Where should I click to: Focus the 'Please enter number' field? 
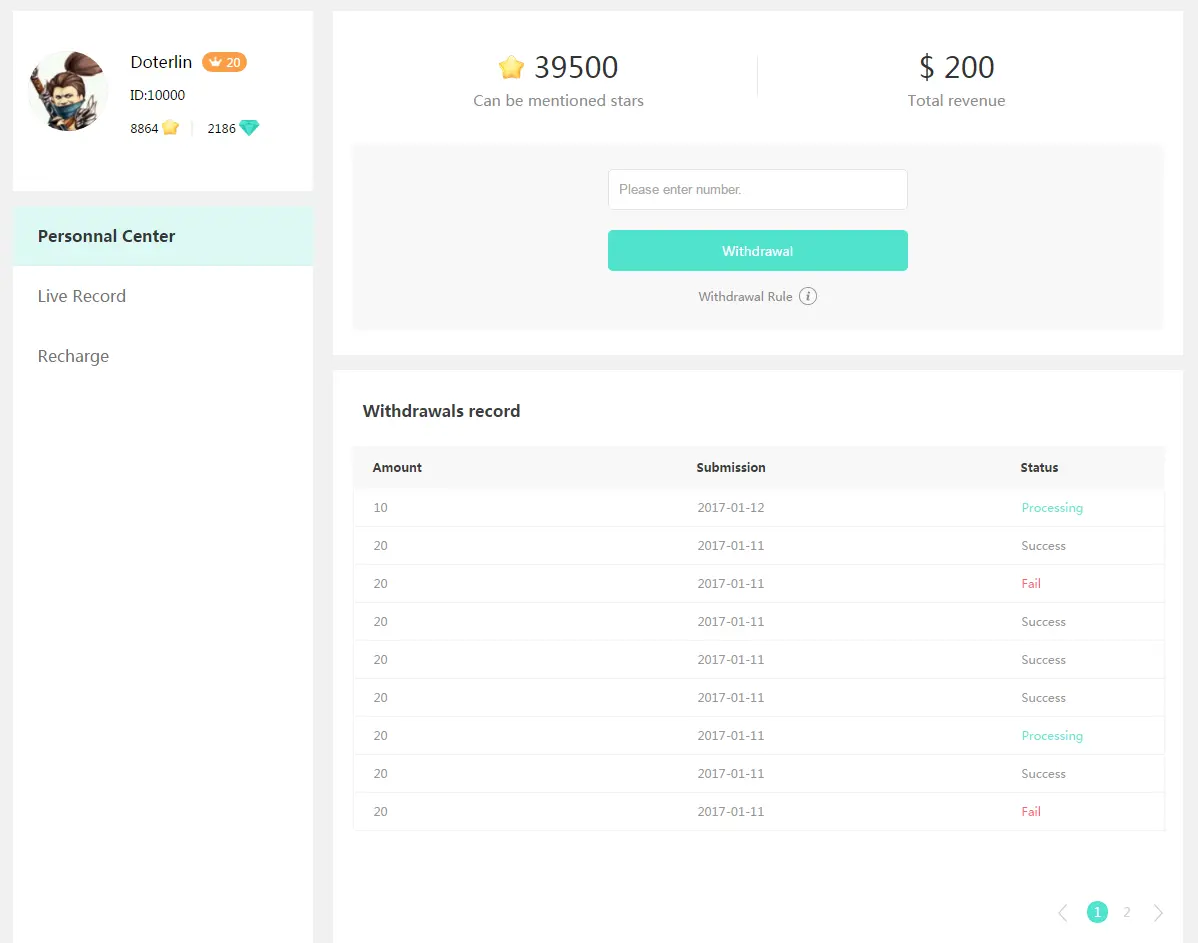coord(758,190)
